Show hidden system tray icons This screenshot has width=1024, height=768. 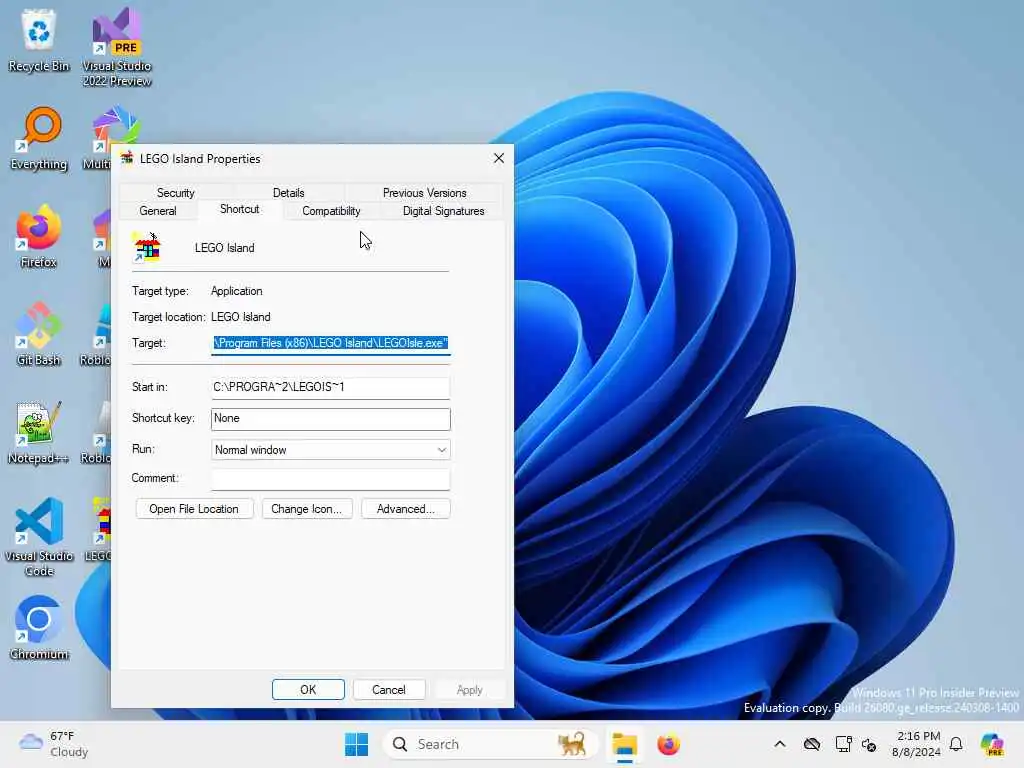(x=780, y=744)
